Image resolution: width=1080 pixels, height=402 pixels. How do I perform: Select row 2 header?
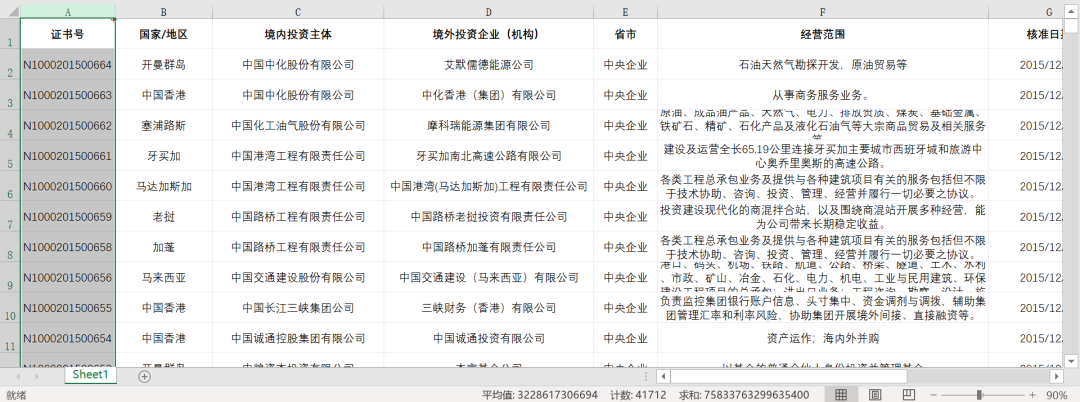[x=10, y=64]
